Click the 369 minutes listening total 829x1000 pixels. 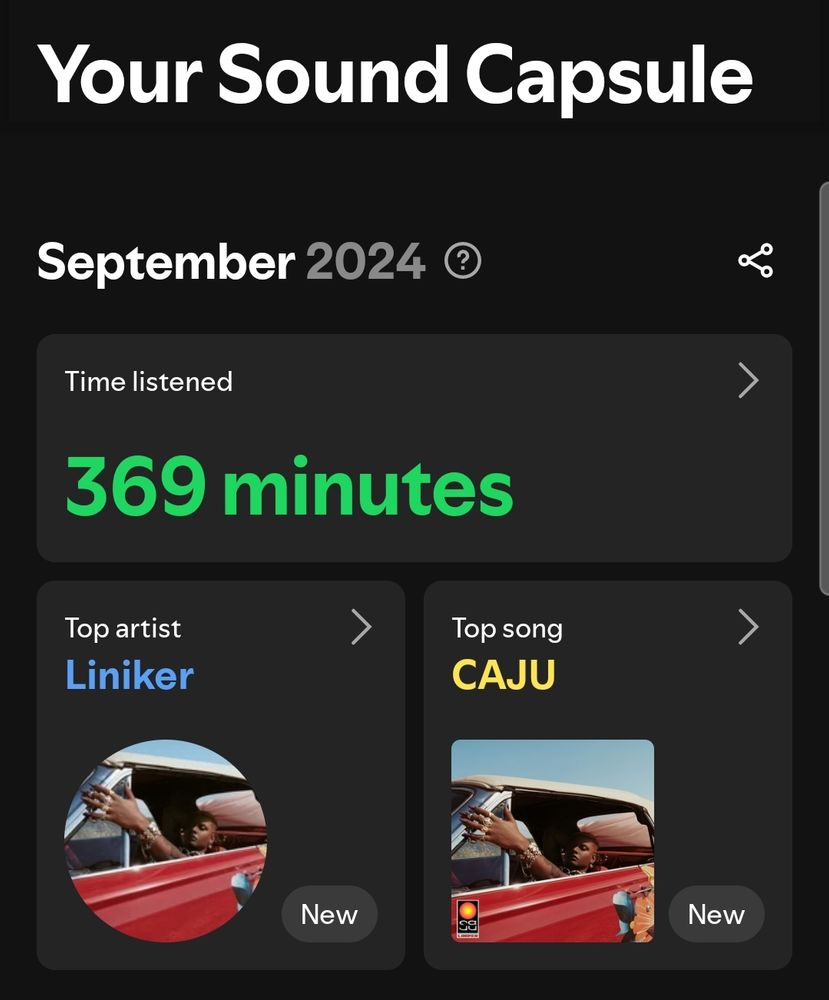click(289, 487)
